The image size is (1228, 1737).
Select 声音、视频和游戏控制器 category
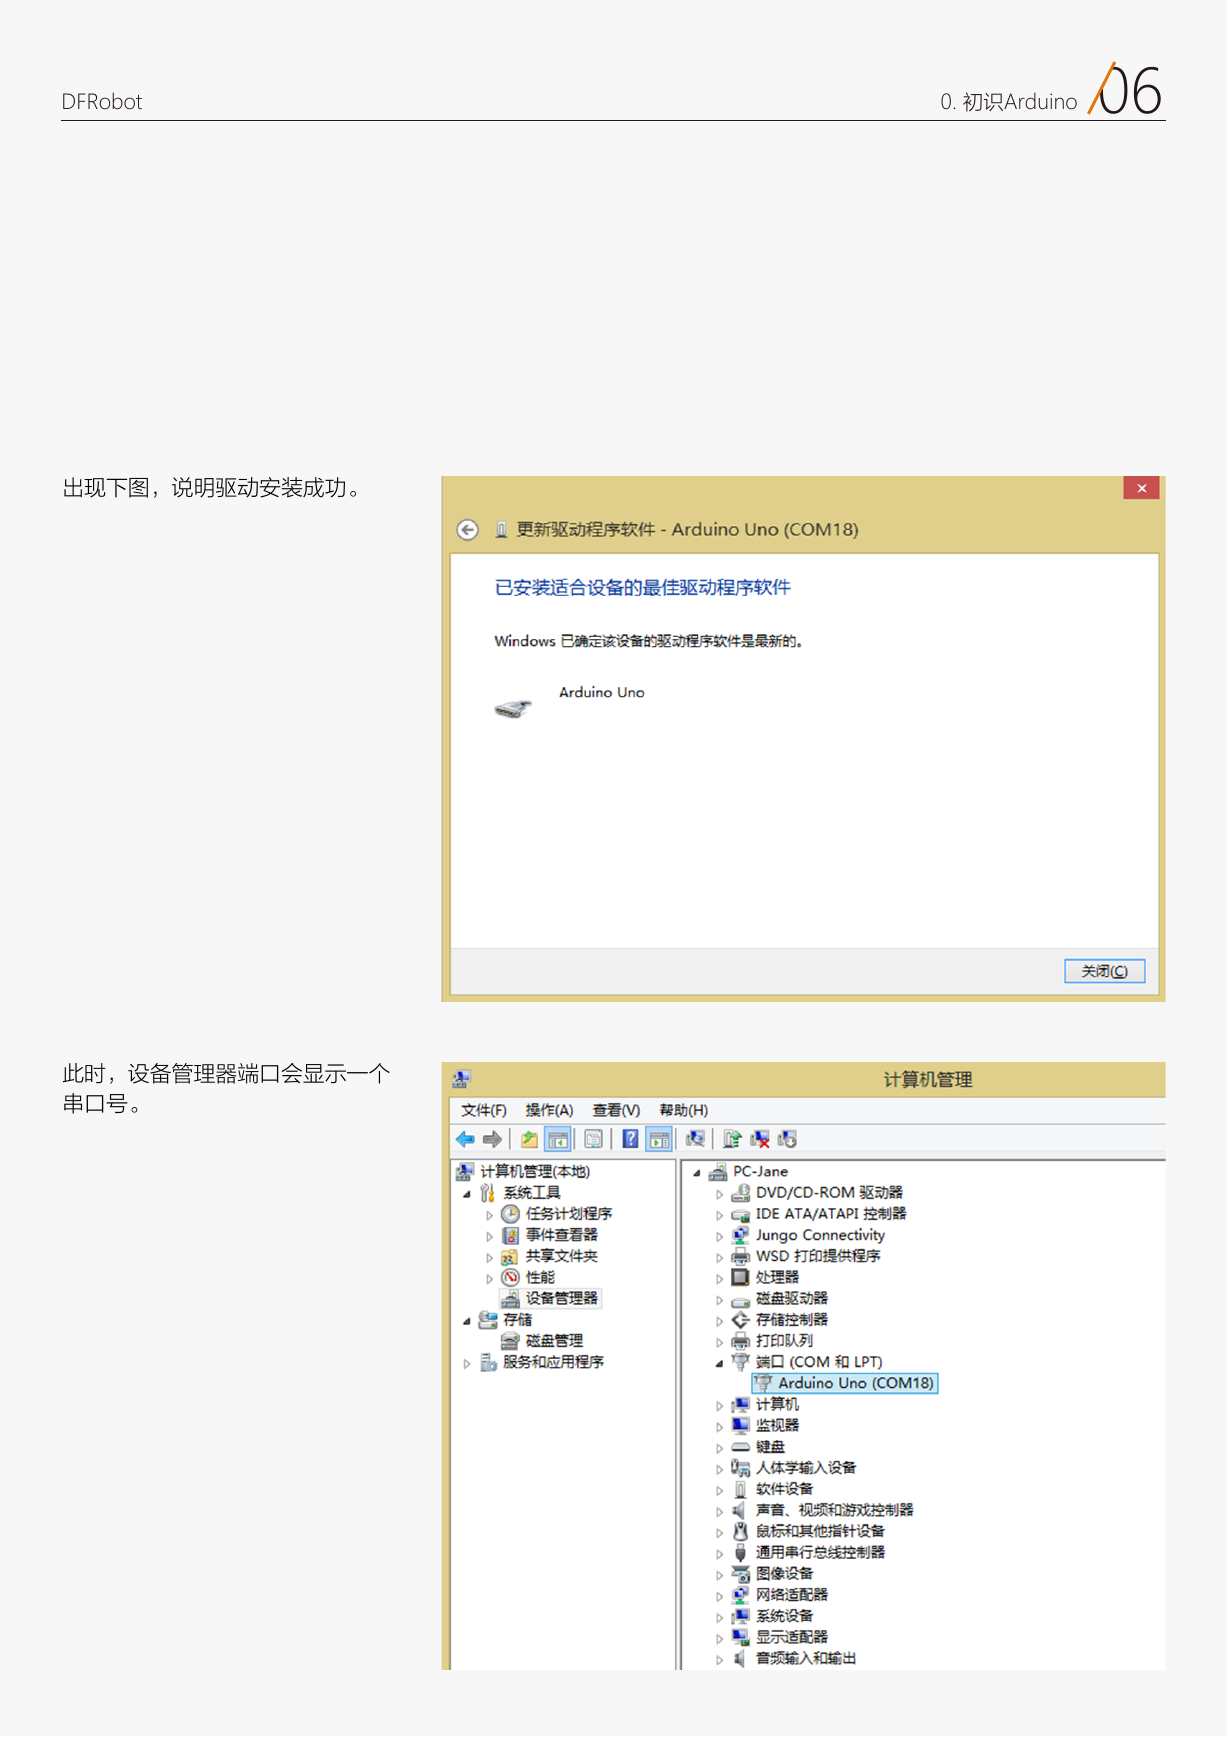coord(834,1510)
